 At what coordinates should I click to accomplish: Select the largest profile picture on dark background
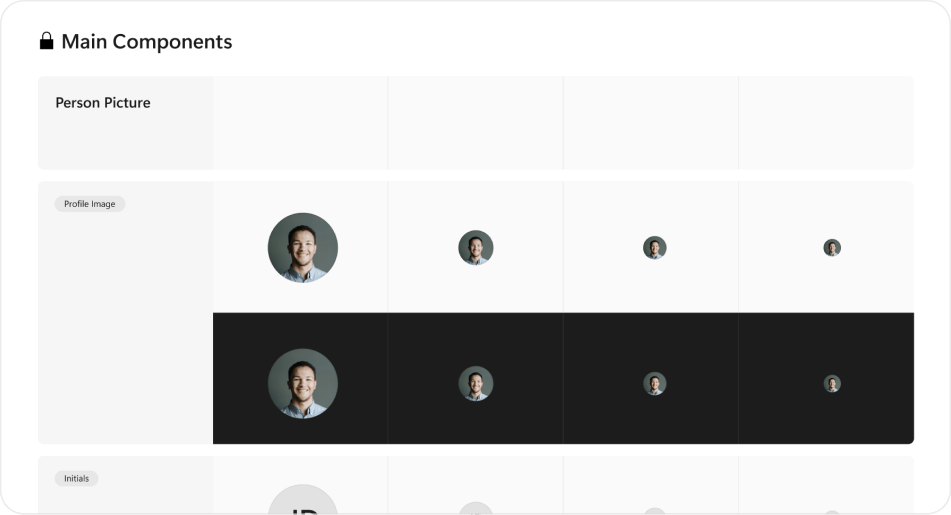point(303,383)
